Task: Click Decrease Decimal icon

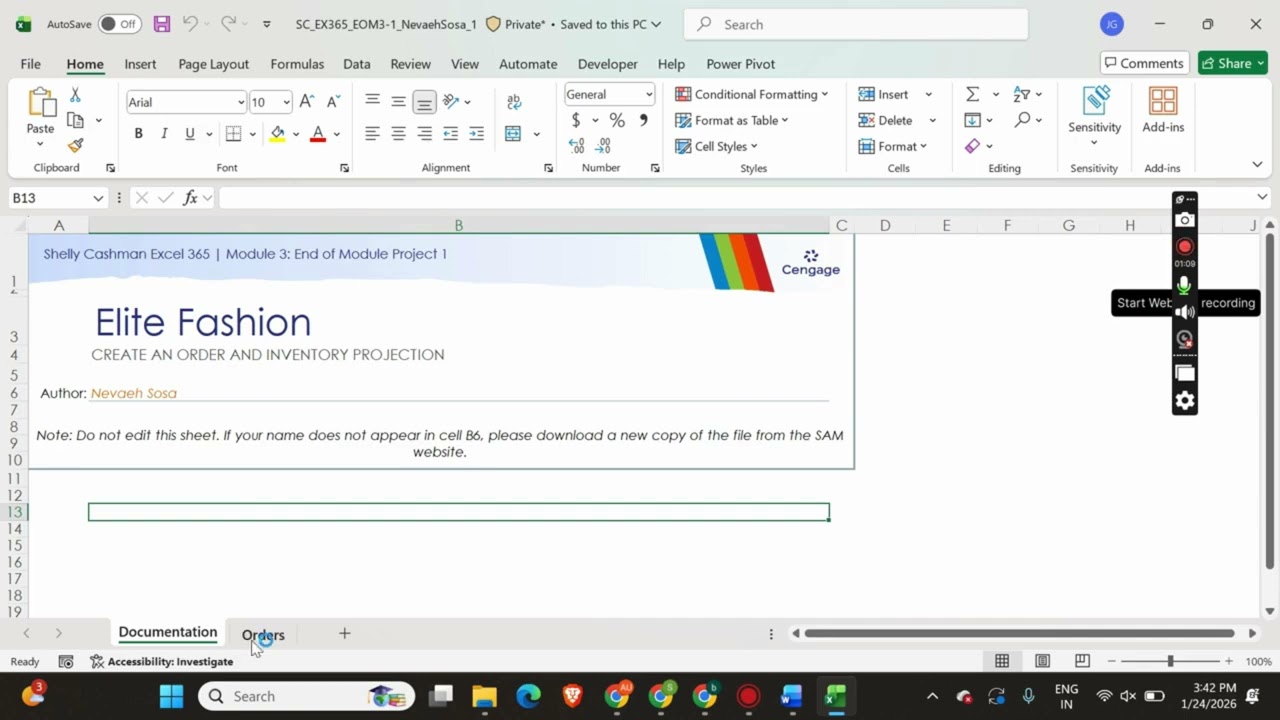Action: (x=603, y=146)
